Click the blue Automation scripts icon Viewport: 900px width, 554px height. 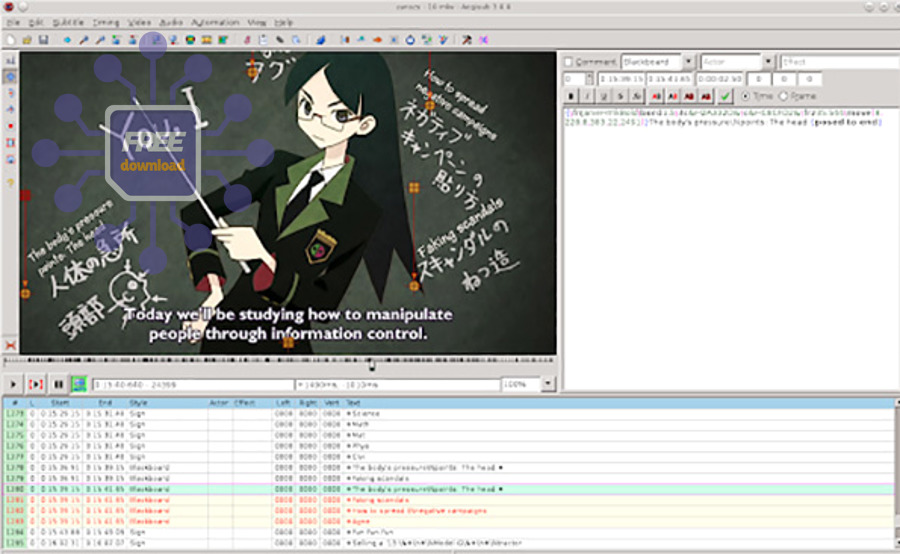(x=321, y=40)
